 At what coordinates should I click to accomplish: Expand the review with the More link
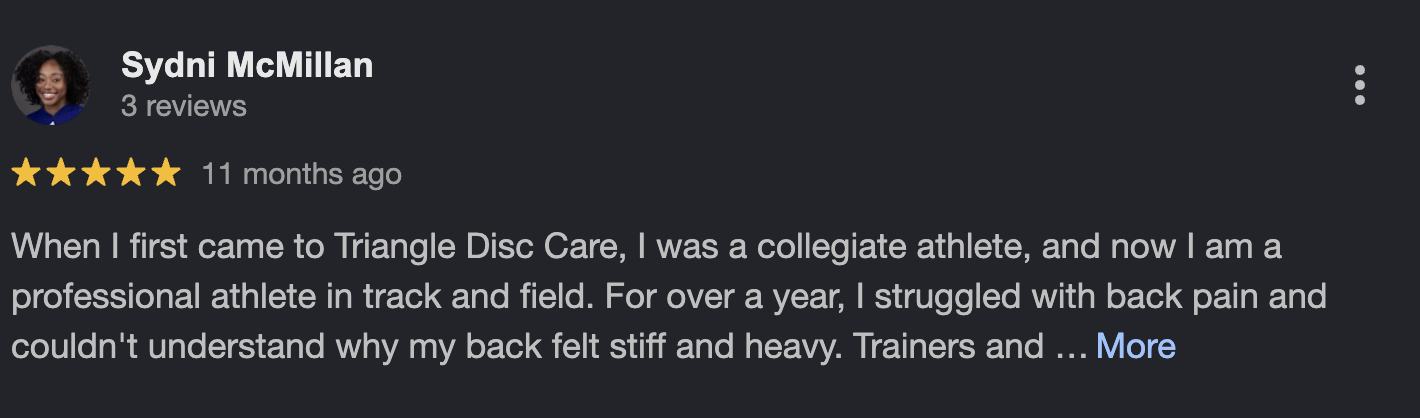point(1135,346)
